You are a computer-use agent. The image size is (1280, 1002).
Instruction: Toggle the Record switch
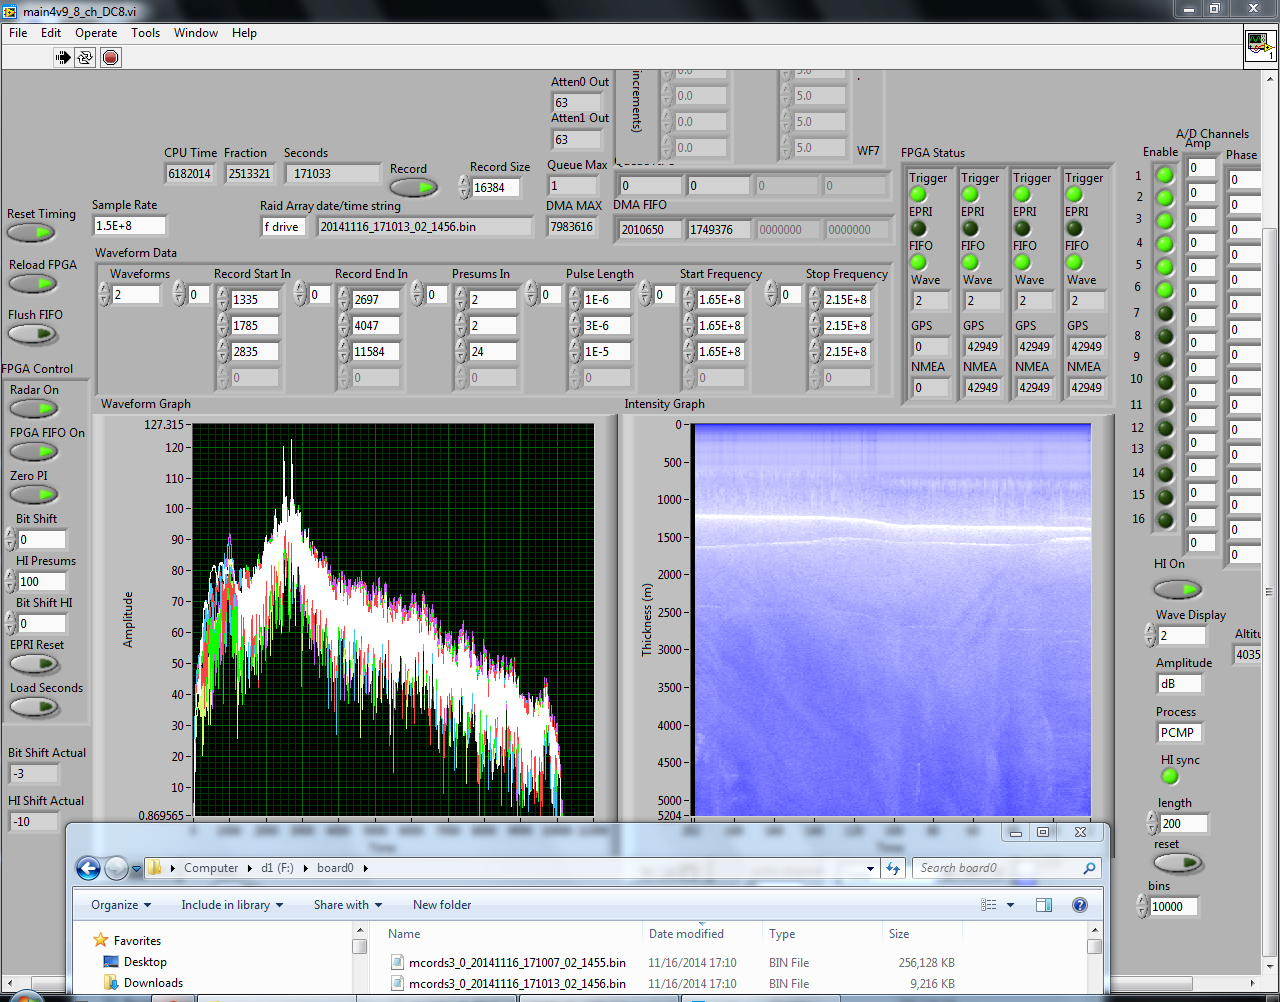(413, 187)
